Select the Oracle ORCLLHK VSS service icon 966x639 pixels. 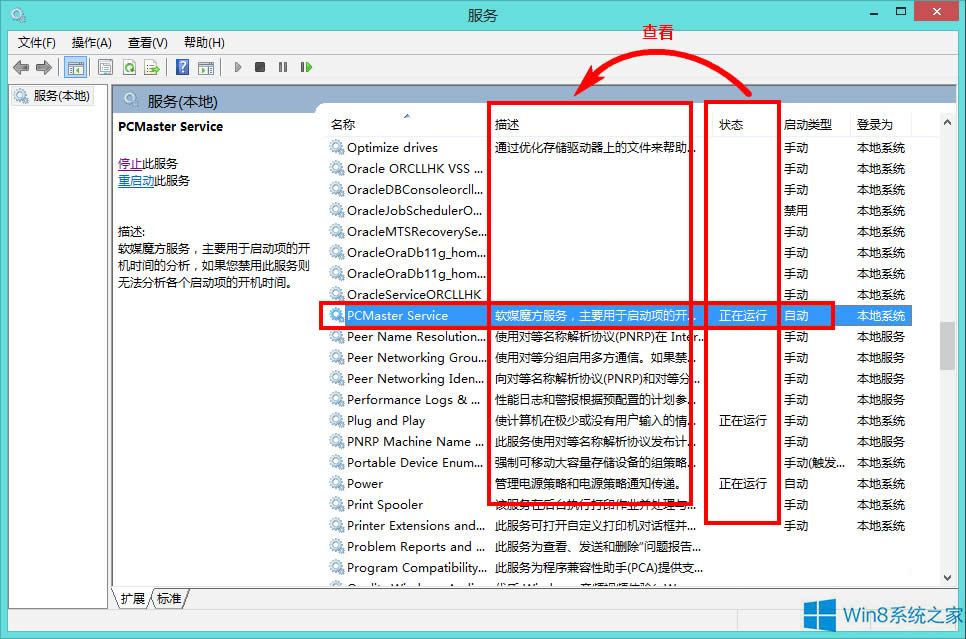[x=336, y=168]
